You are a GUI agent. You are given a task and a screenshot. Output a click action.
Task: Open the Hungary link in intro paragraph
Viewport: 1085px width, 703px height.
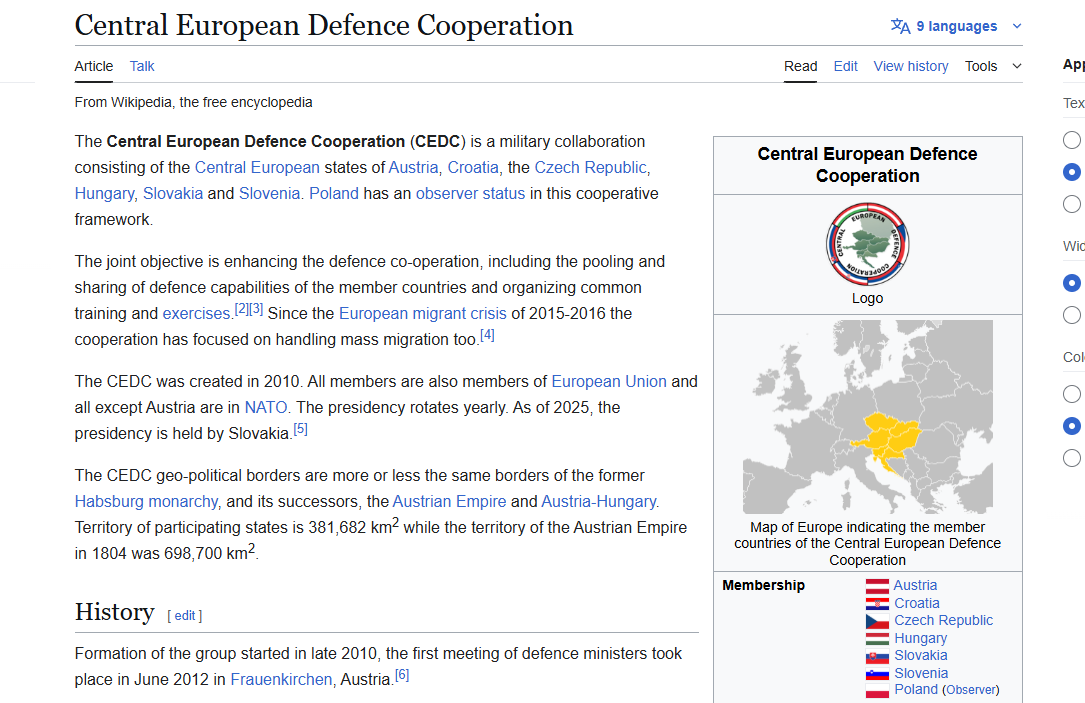point(104,194)
